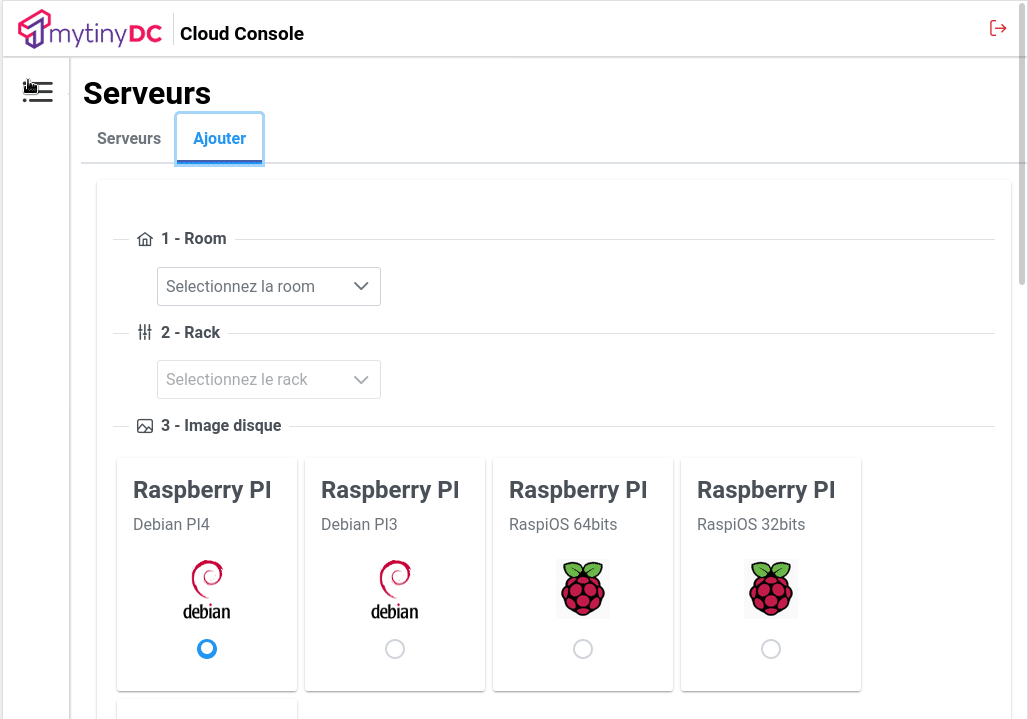Select the Debian PI4 radio button
1028x719 pixels.
(x=207, y=649)
